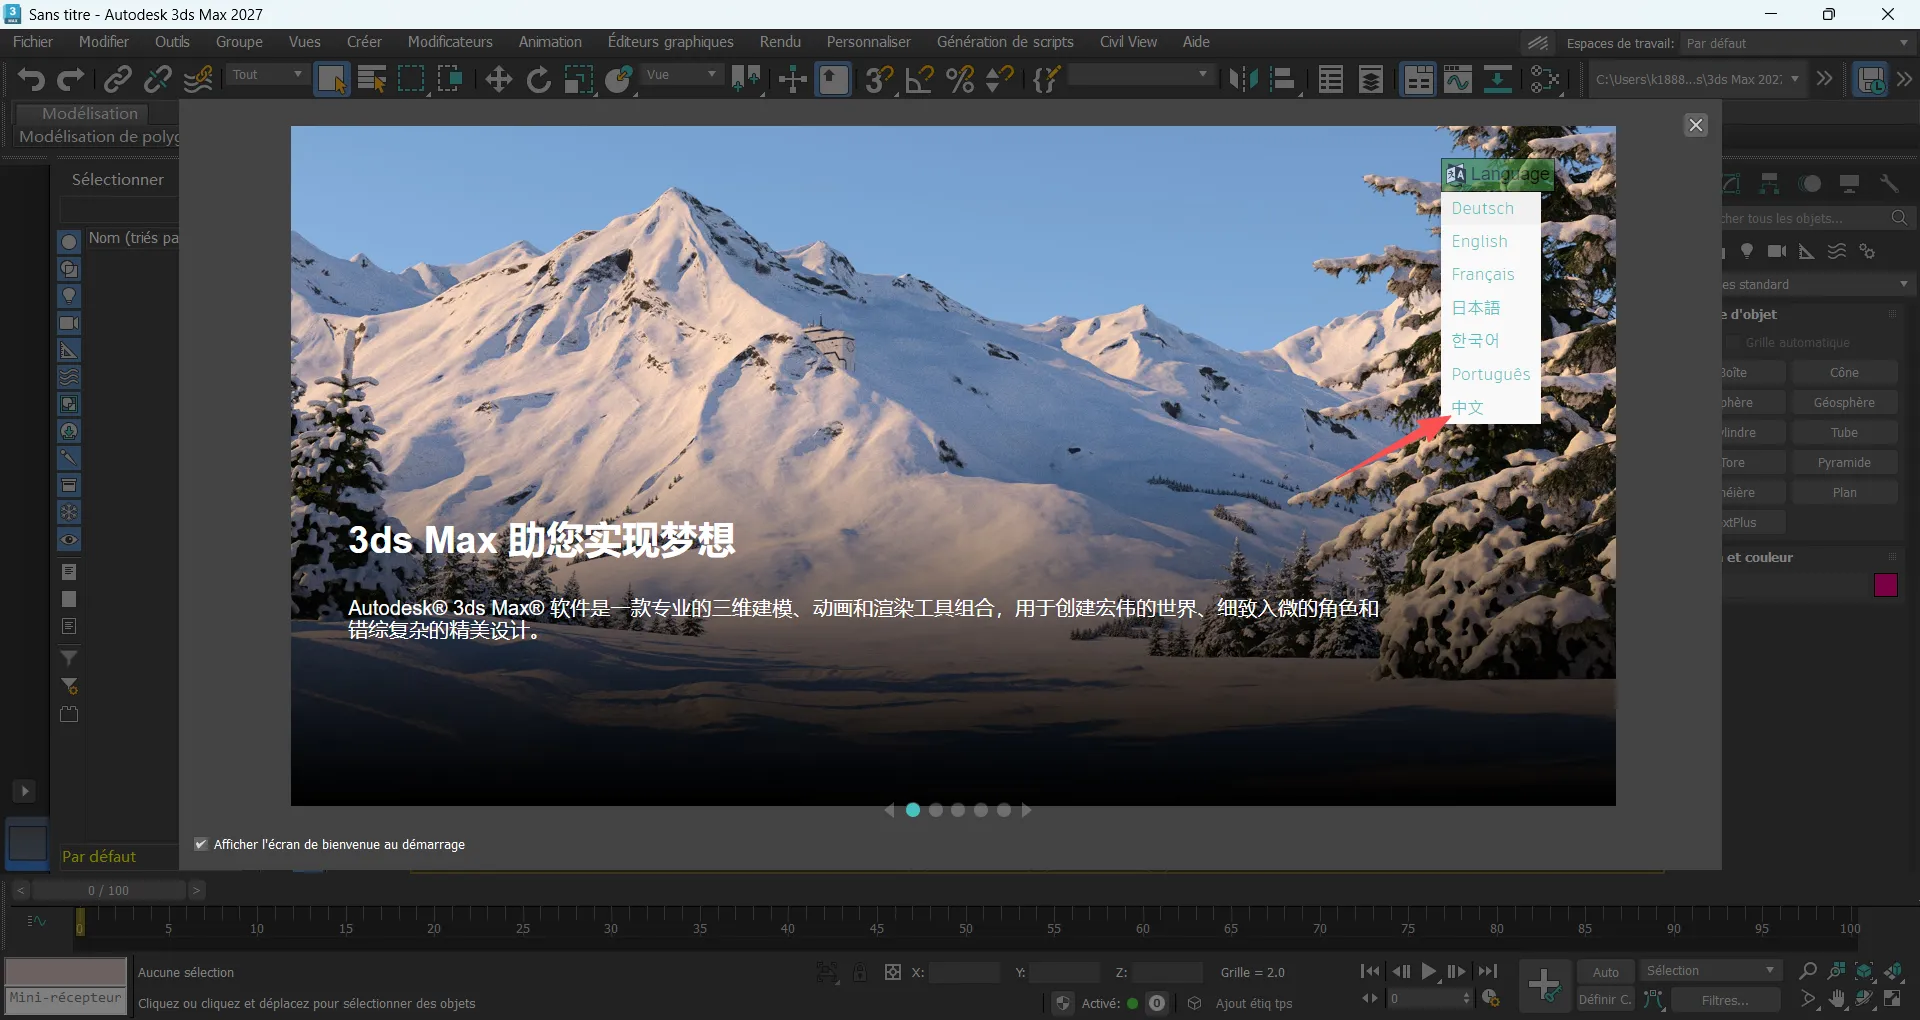
Task: Click the Plan primitive button
Action: [1844, 492]
